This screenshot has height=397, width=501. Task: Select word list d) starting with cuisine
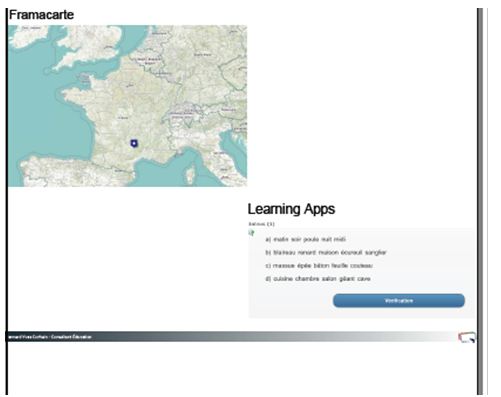318,279
